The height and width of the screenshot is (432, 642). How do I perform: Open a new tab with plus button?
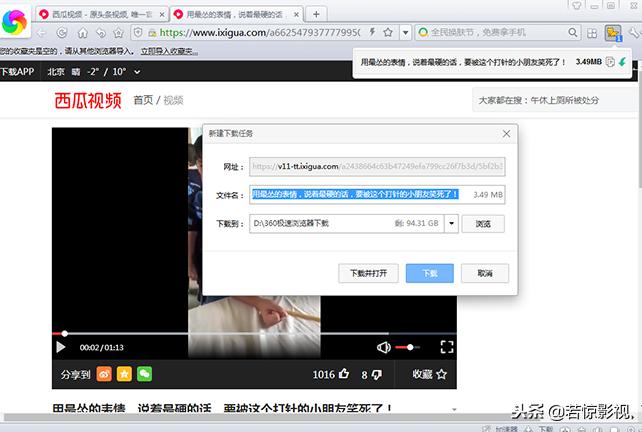coord(316,14)
